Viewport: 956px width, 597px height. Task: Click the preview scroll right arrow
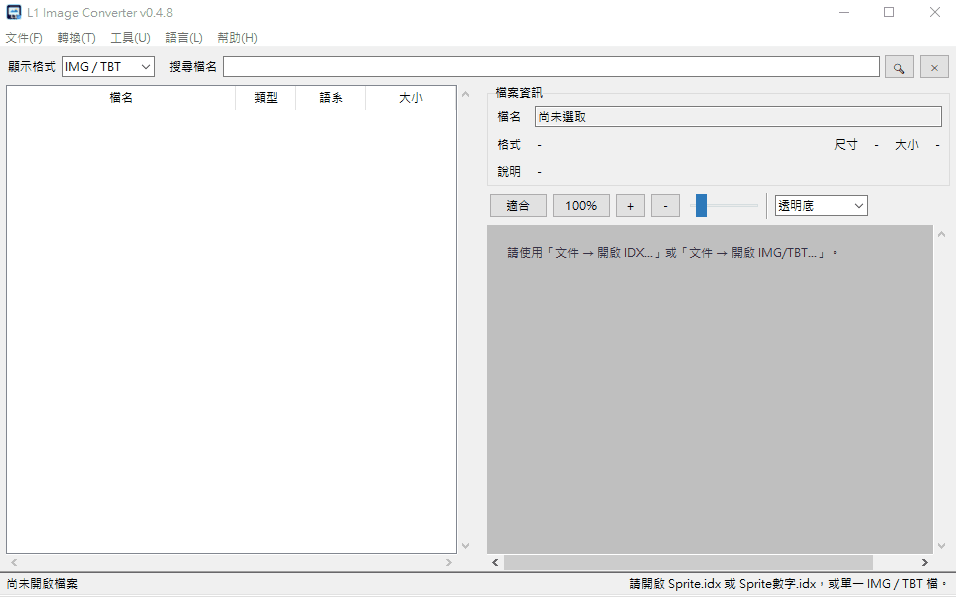924,562
